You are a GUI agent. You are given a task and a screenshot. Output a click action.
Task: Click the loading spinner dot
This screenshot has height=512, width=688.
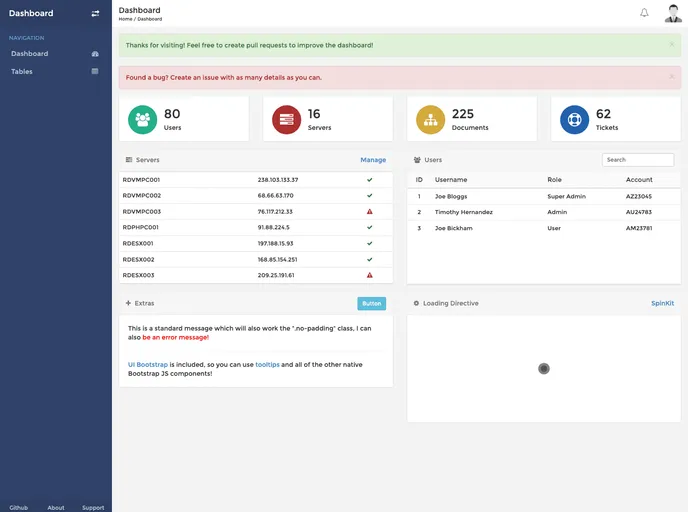[x=544, y=369]
